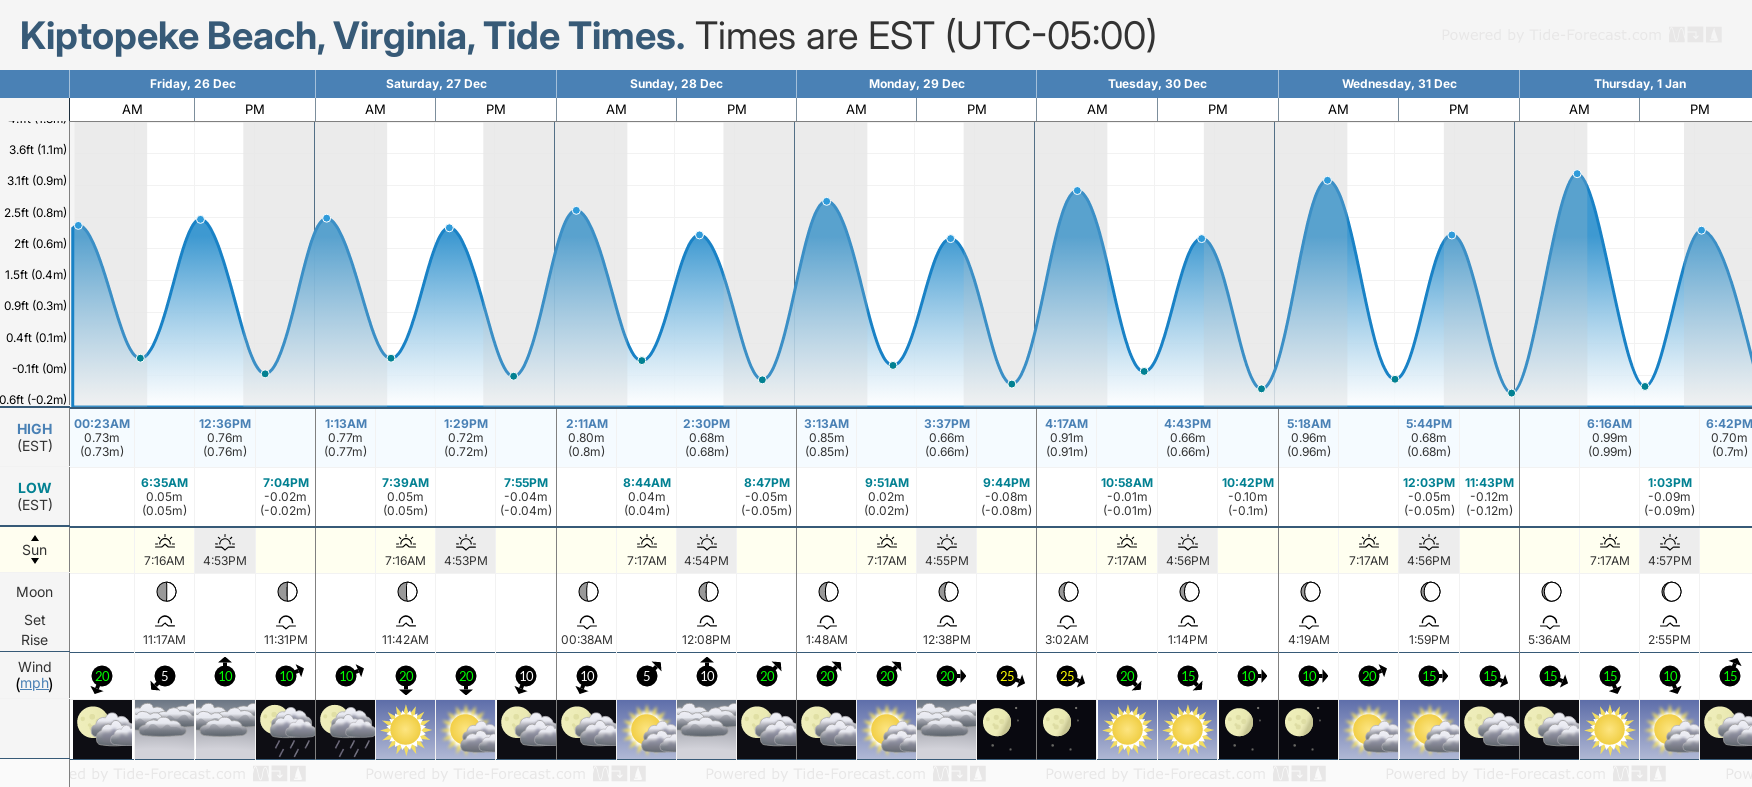Click moon phase icon above 2:55PM moonrise
Viewport: 1752px width, 787px height.
coord(1670,592)
